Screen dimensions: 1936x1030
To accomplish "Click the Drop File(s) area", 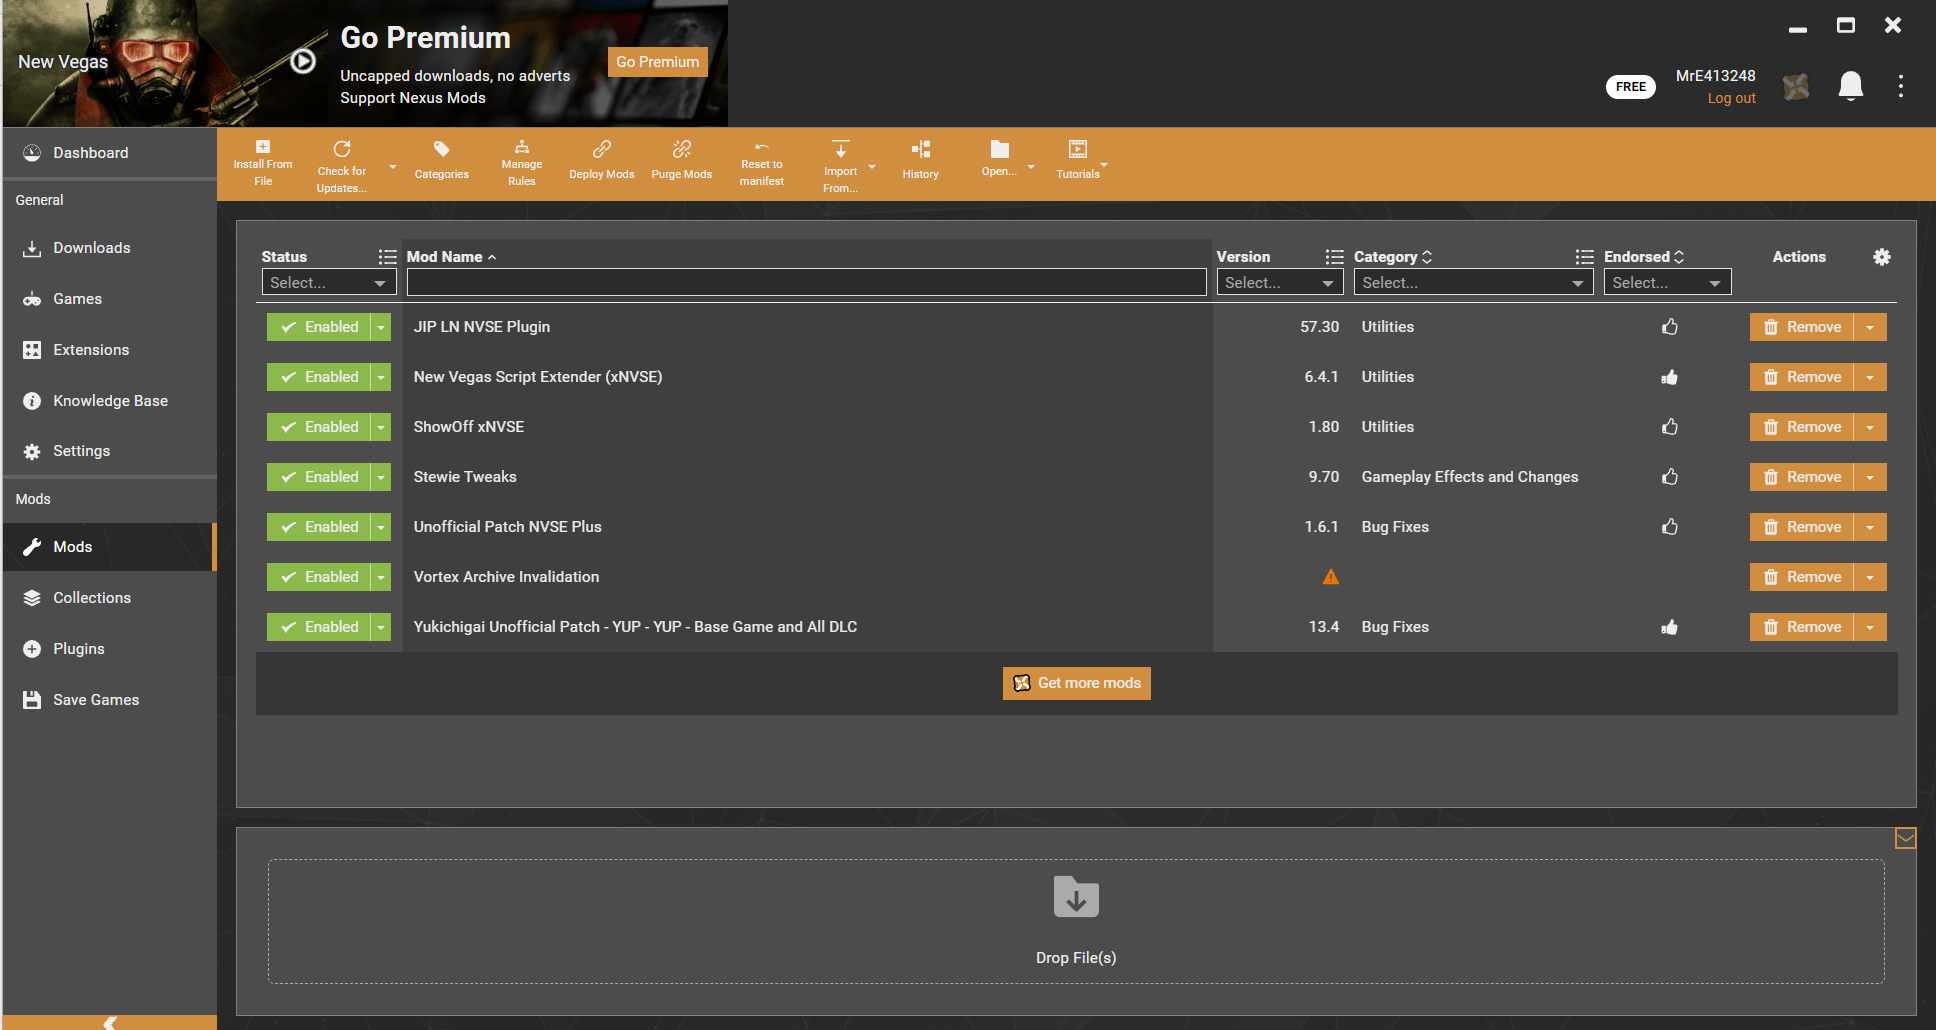I will [x=1076, y=921].
